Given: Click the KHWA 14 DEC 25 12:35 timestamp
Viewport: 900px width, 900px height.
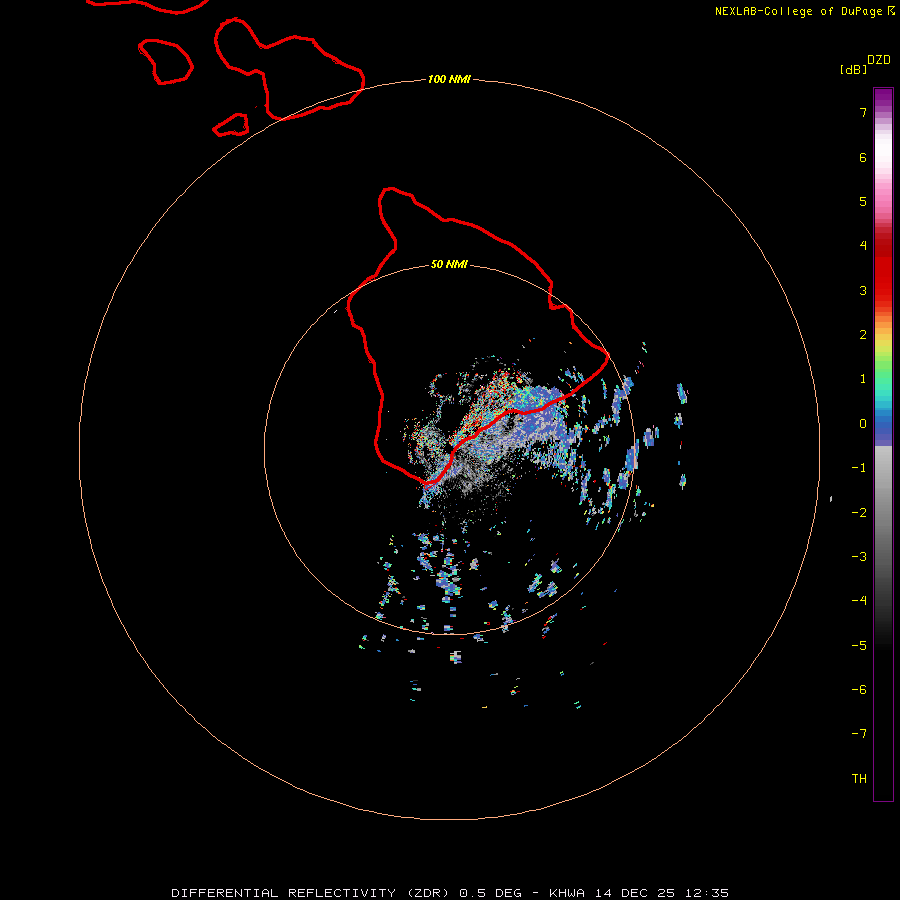Looking at the screenshot, I should [639, 893].
